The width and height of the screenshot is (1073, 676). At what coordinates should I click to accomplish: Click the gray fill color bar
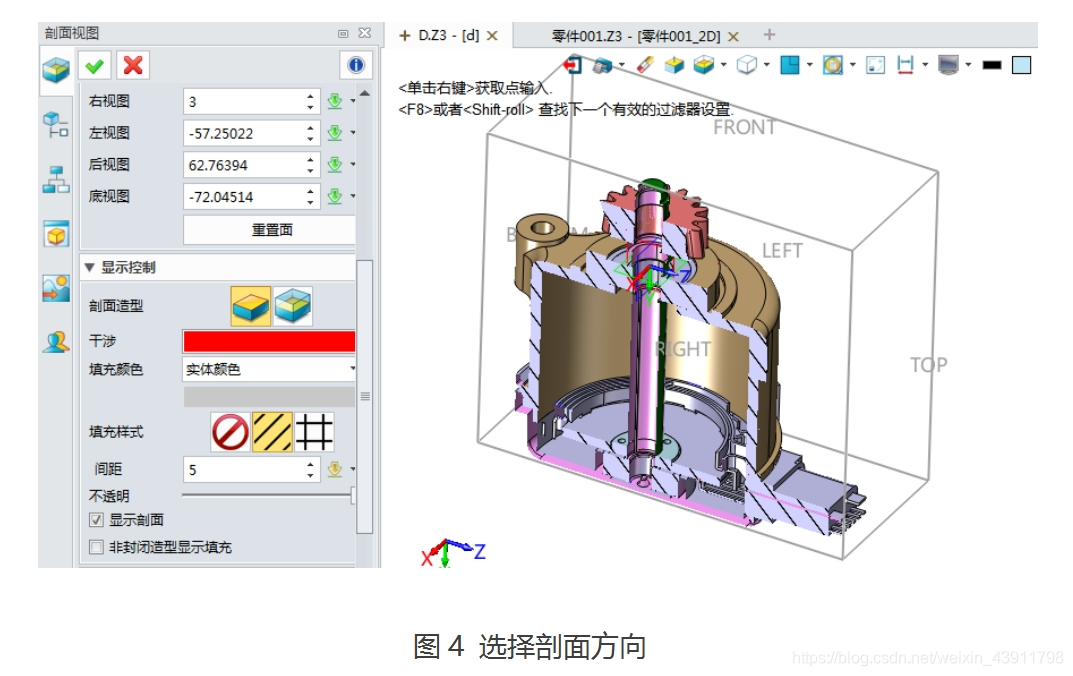[x=270, y=398]
